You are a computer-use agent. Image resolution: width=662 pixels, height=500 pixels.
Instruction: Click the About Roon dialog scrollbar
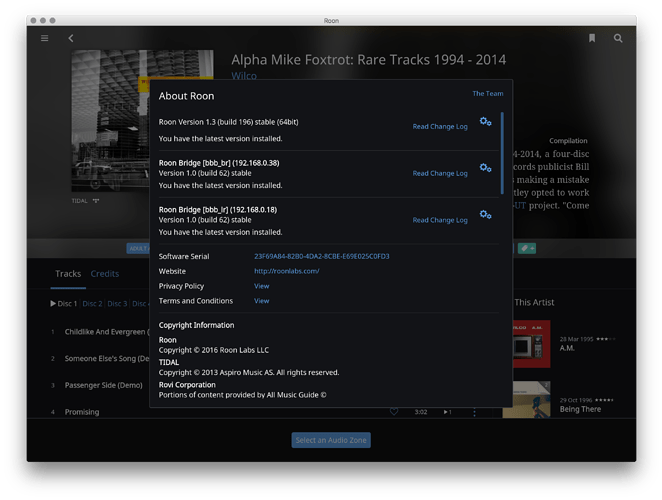point(502,153)
